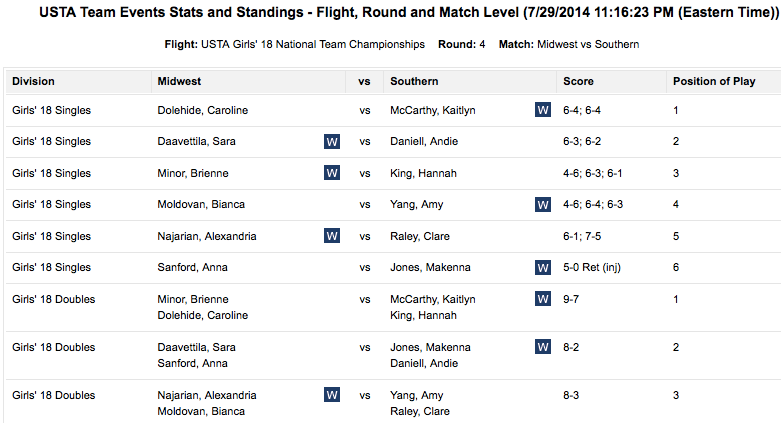The height and width of the screenshot is (423, 781).
Task: Click the Division column header
Action: pos(34,81)
